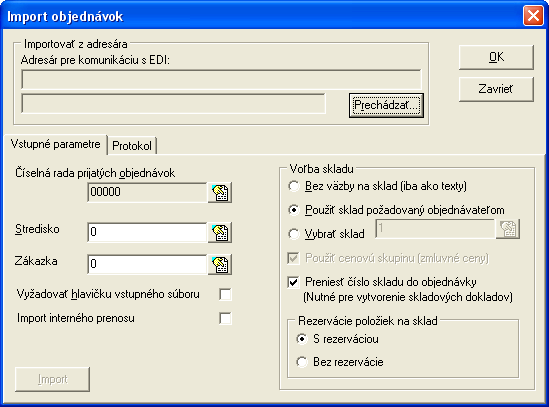Select S rezerváciou radio option

tap(302, 339)
